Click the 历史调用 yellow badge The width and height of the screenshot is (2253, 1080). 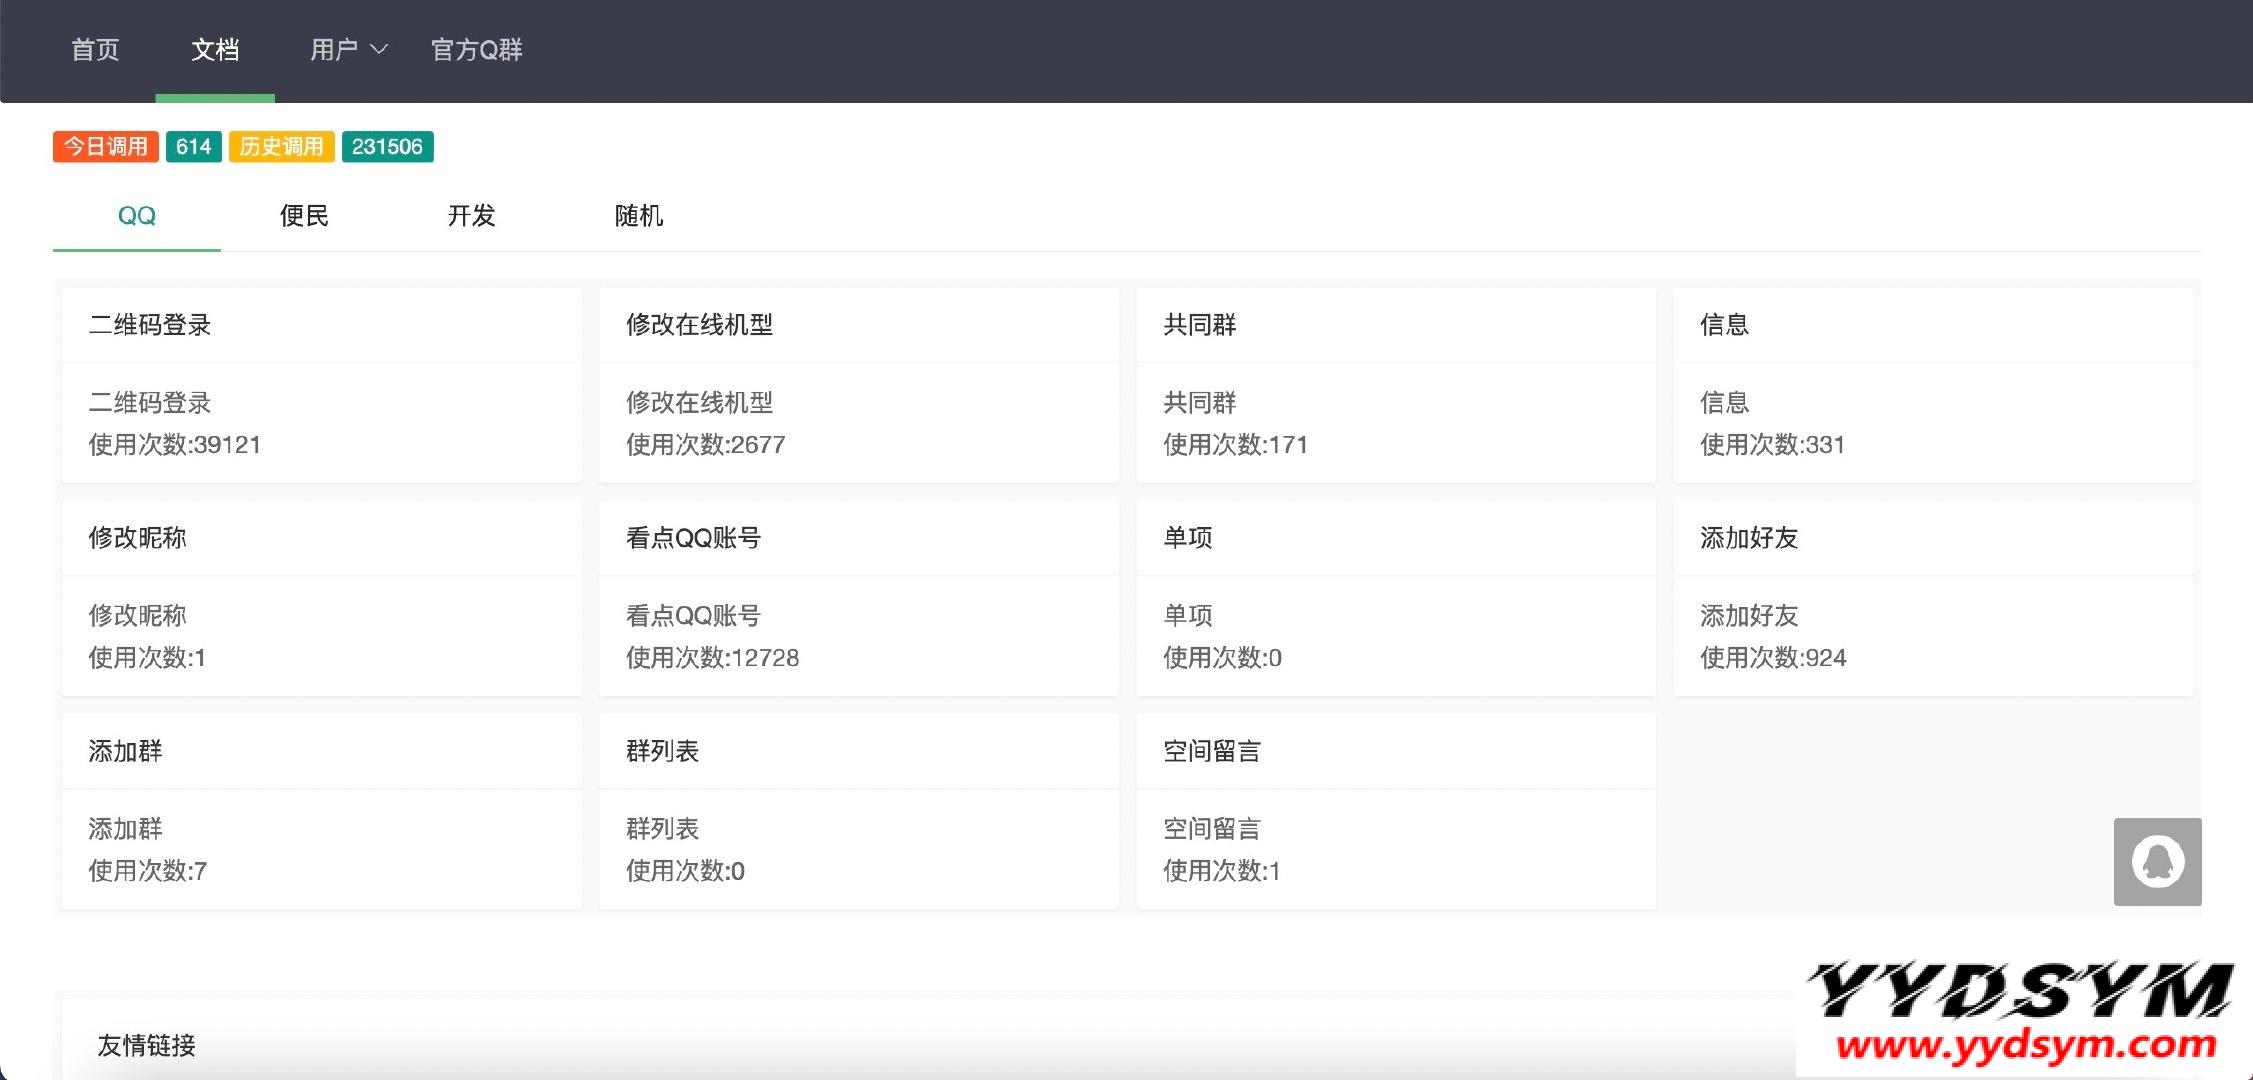pos(281,147)
